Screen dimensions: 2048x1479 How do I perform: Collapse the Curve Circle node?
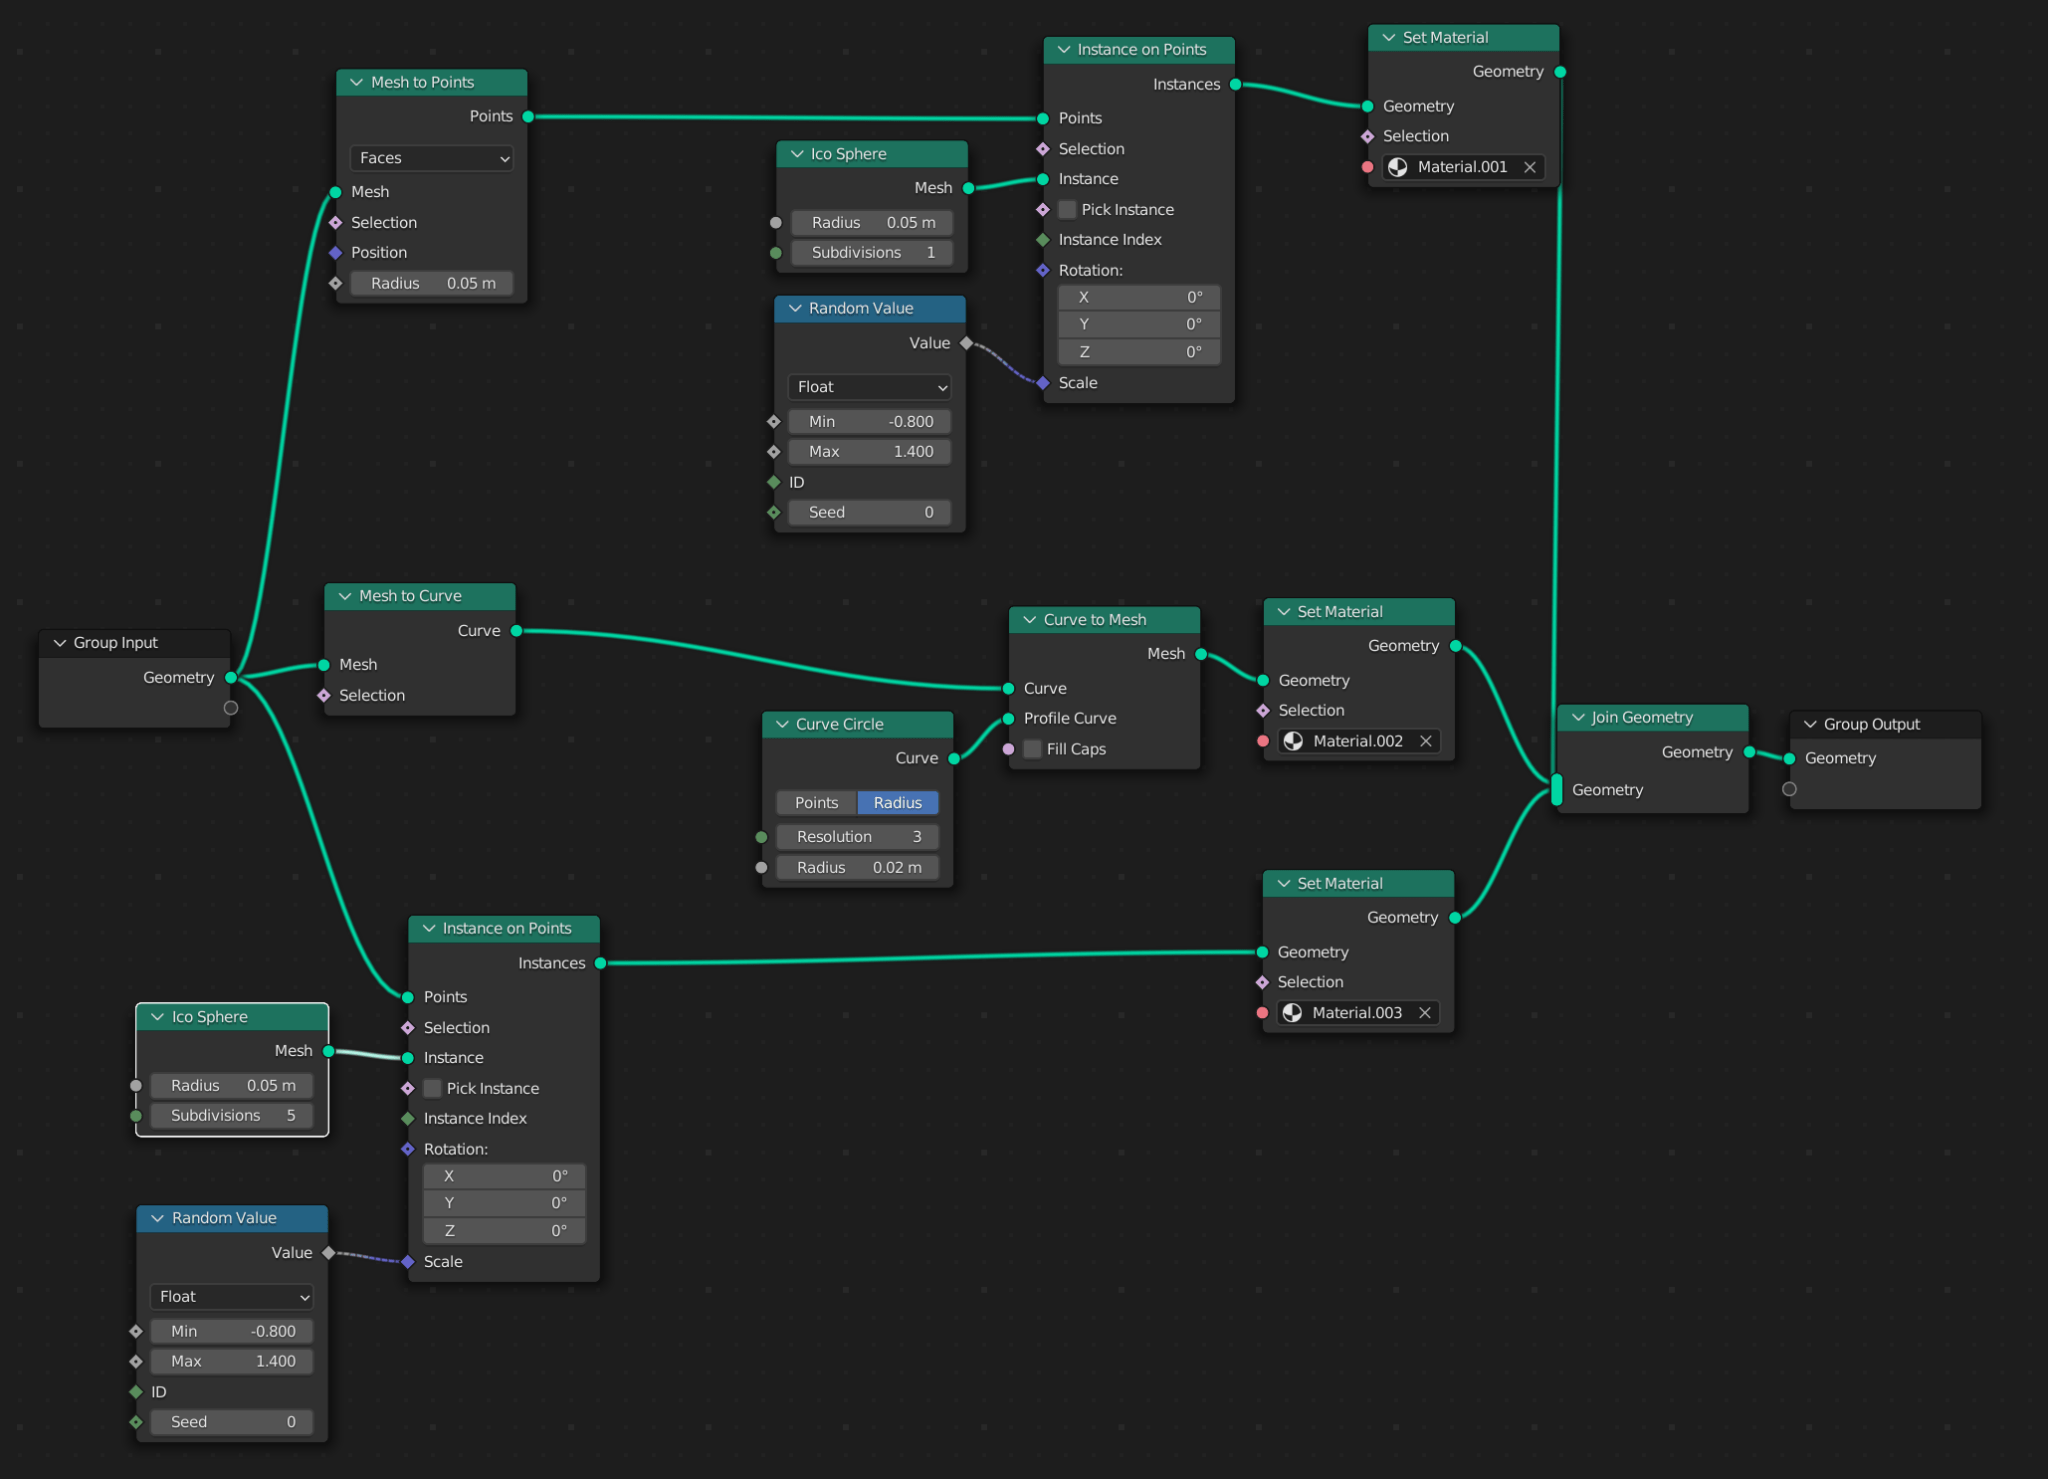[783, 724]
